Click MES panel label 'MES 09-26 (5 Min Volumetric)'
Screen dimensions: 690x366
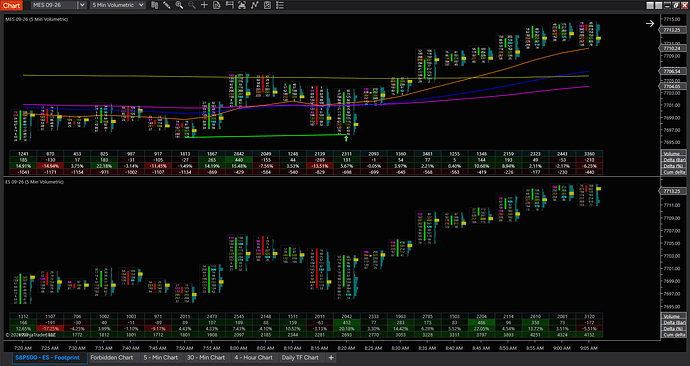click(37, 19)
